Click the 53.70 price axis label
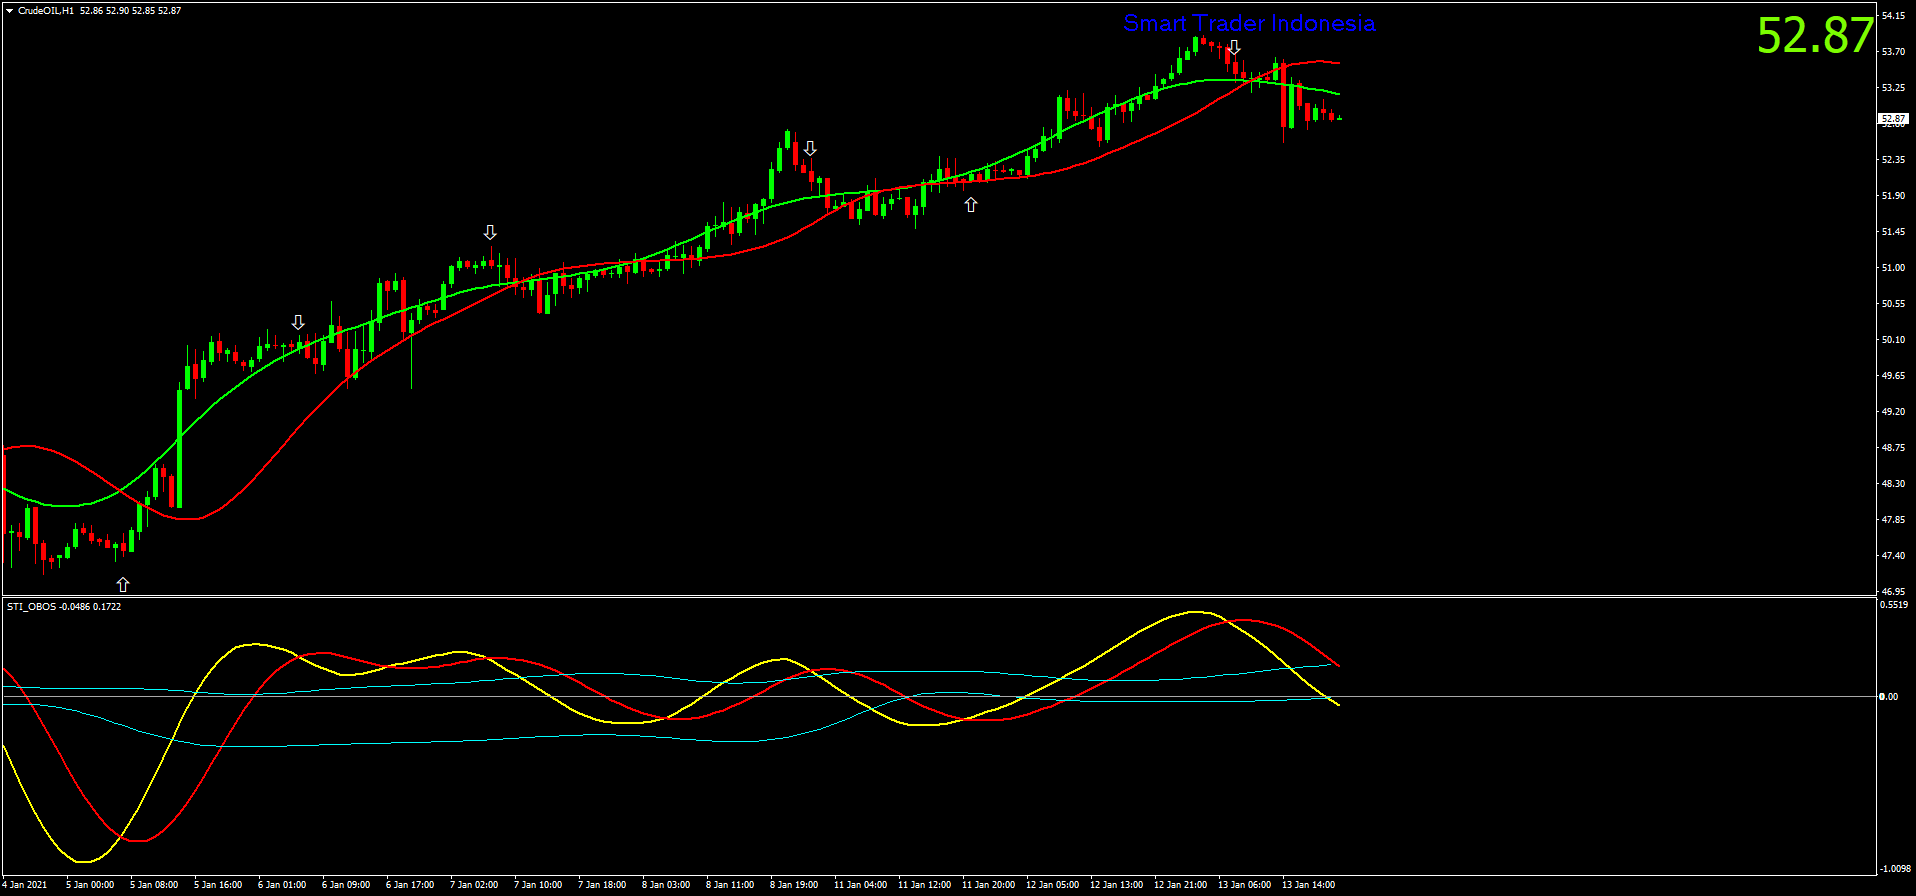Image resolution: width=1916 pixels, height=896 pixels. point(1893,52)
